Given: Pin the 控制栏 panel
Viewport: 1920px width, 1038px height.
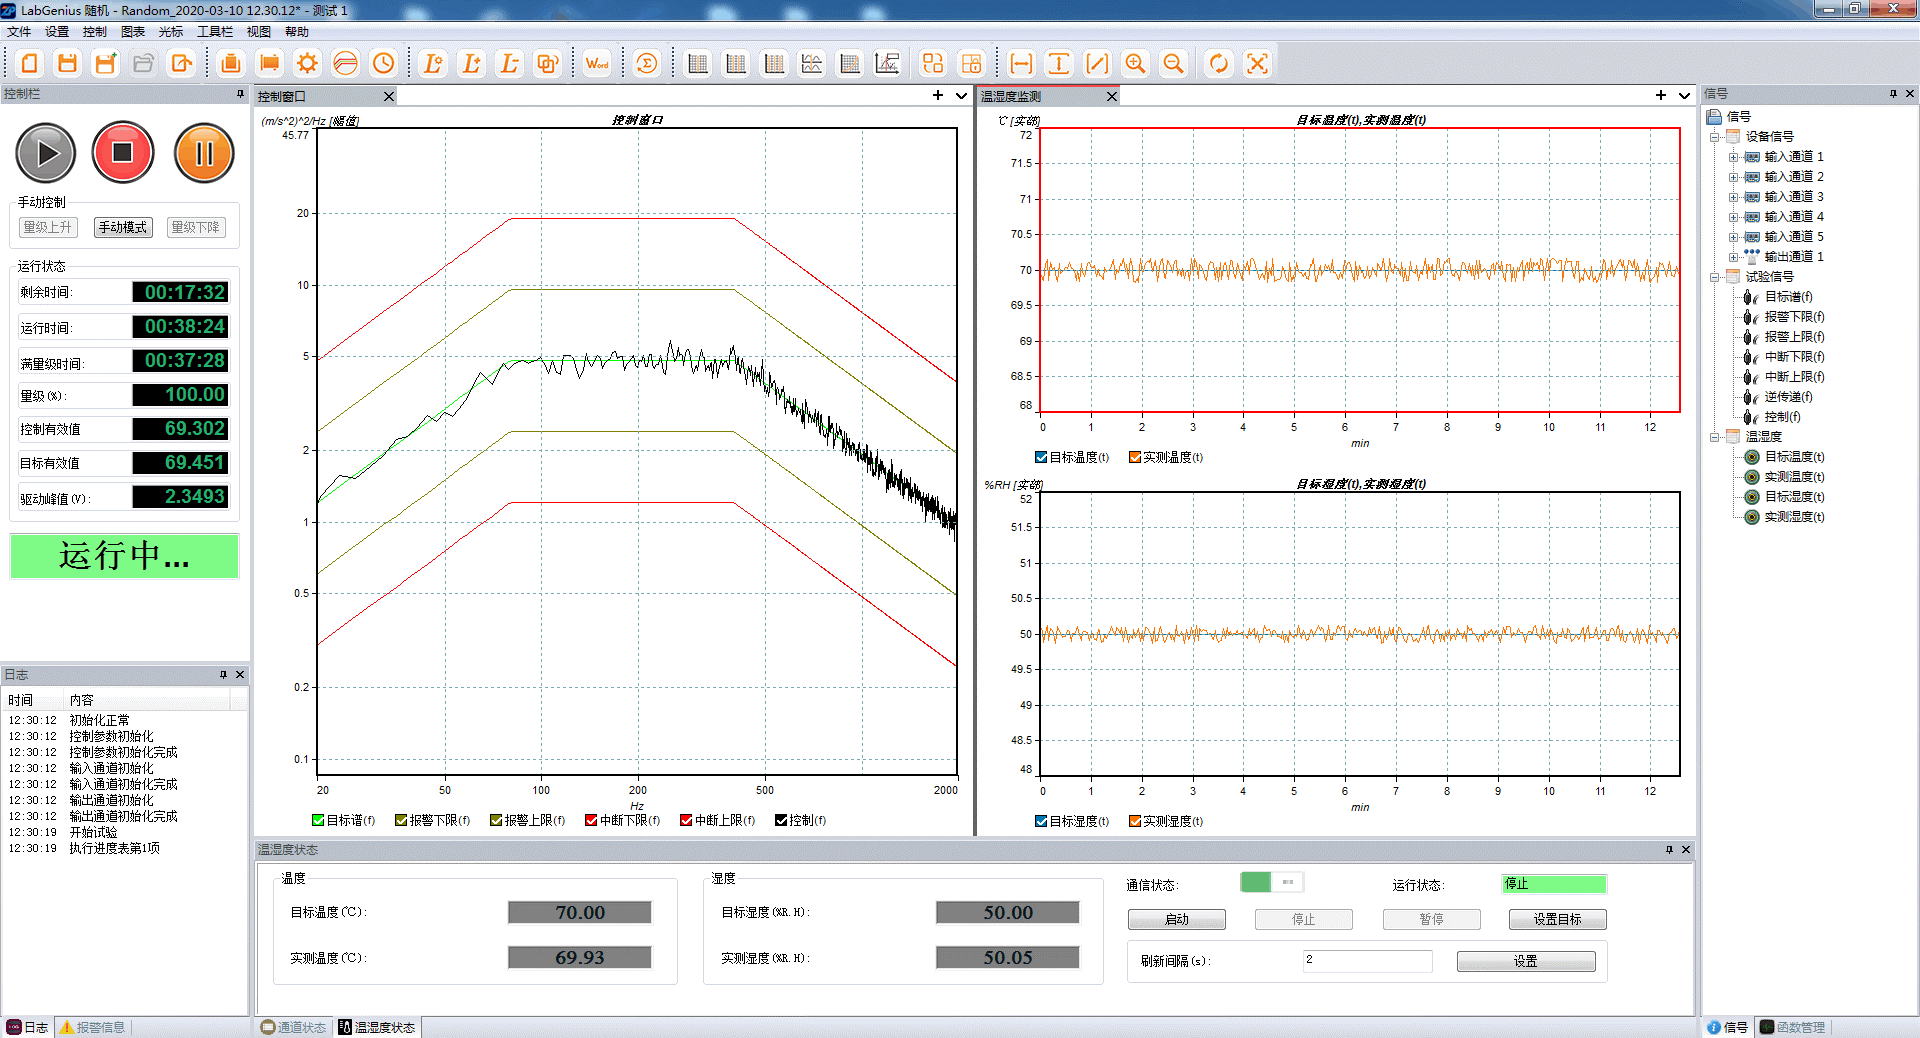Looking at the screenshot, I should click(240, 94).
